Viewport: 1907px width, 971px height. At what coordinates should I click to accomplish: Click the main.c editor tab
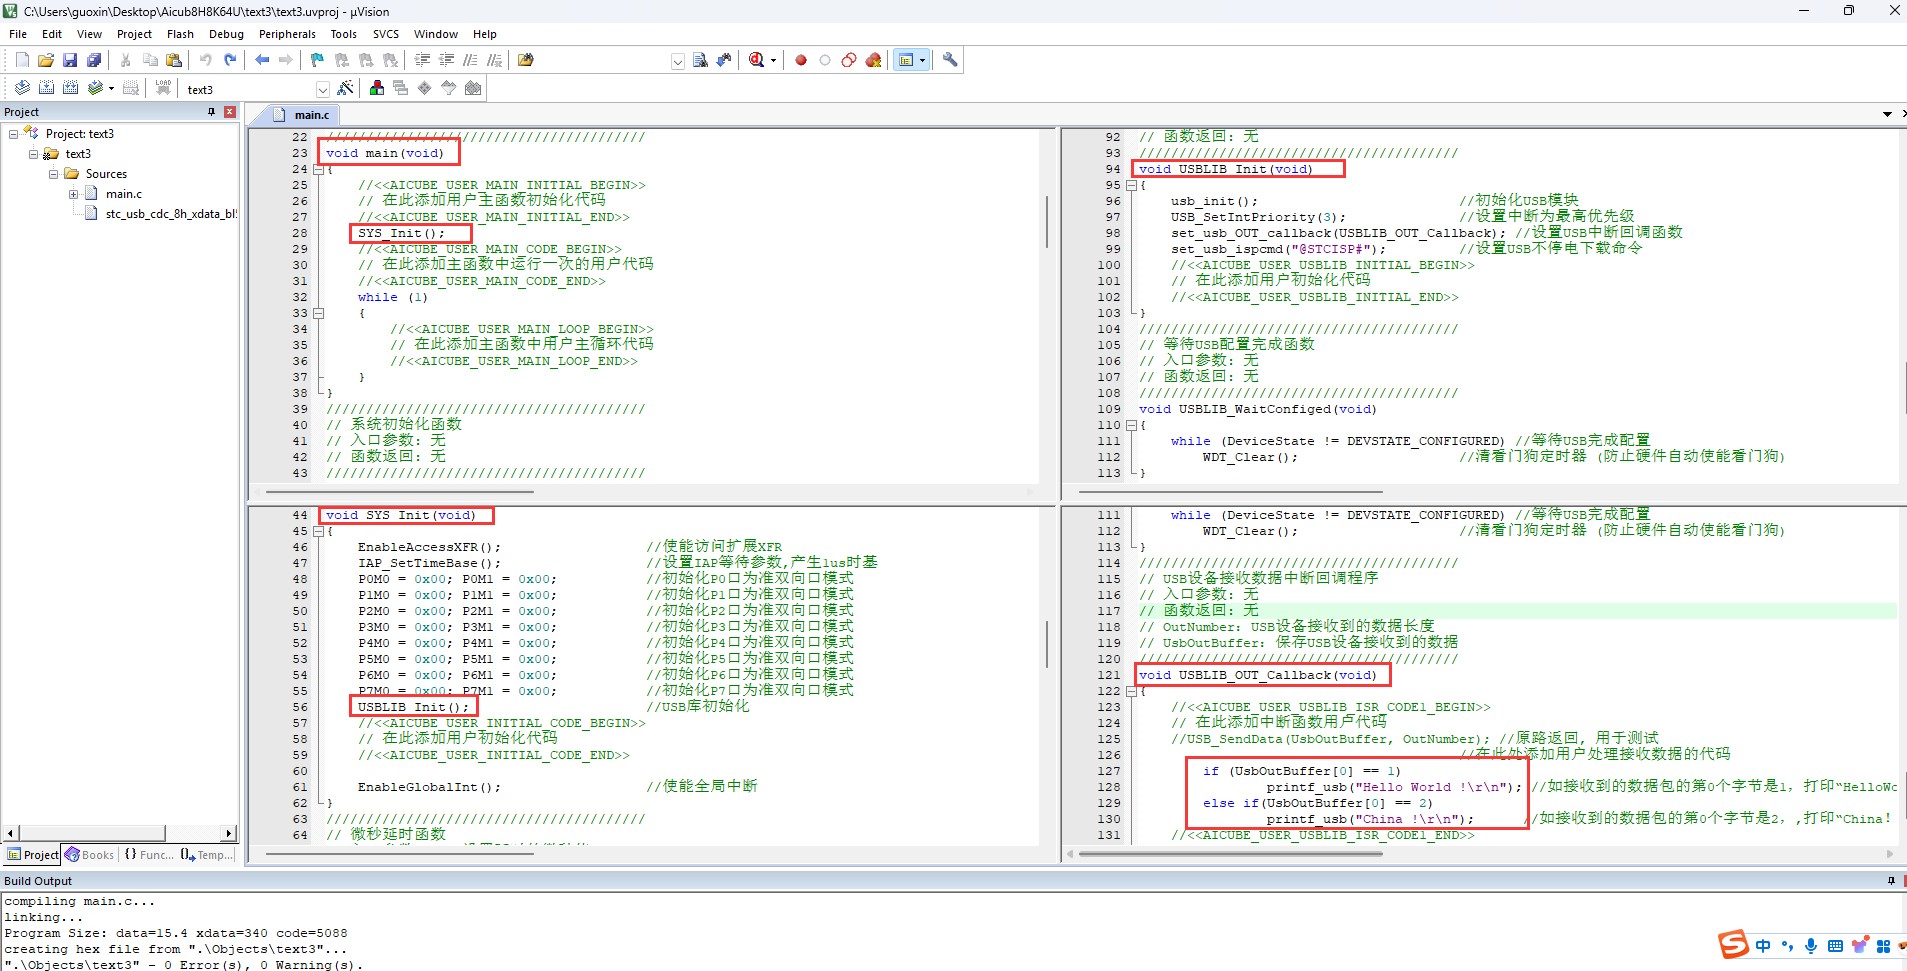[311, 115]
